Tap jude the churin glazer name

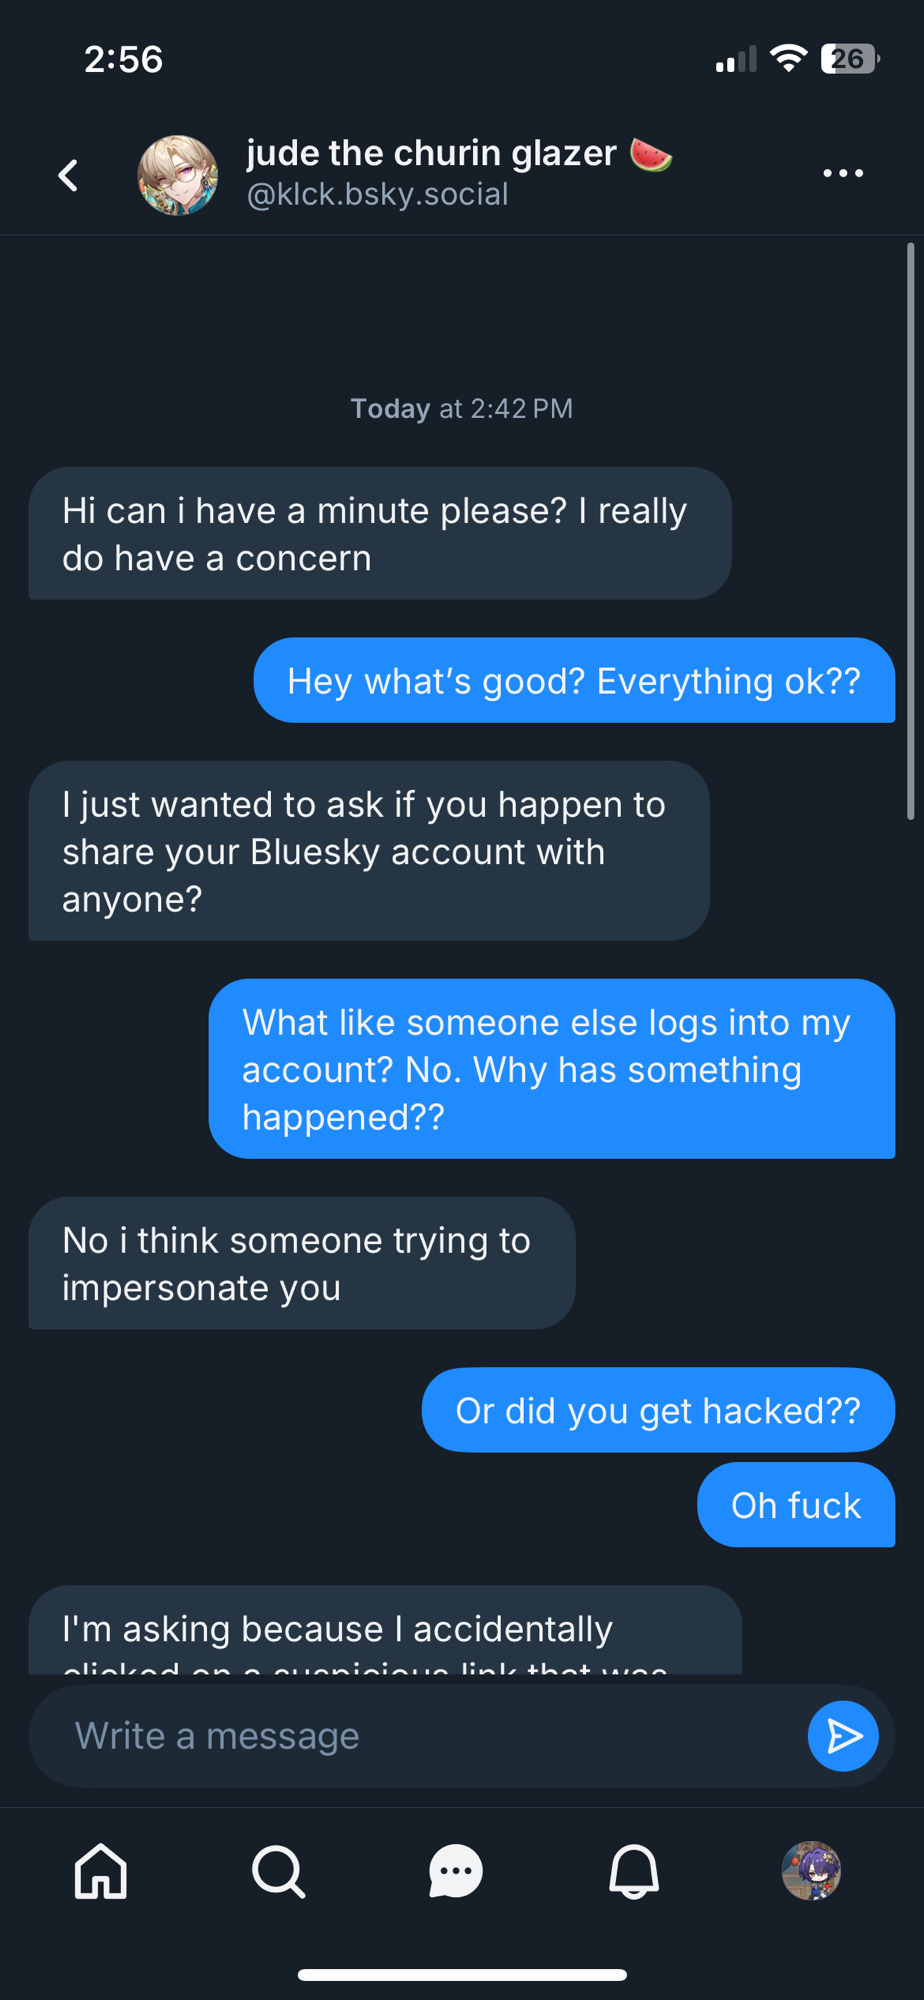click(432, 153)
